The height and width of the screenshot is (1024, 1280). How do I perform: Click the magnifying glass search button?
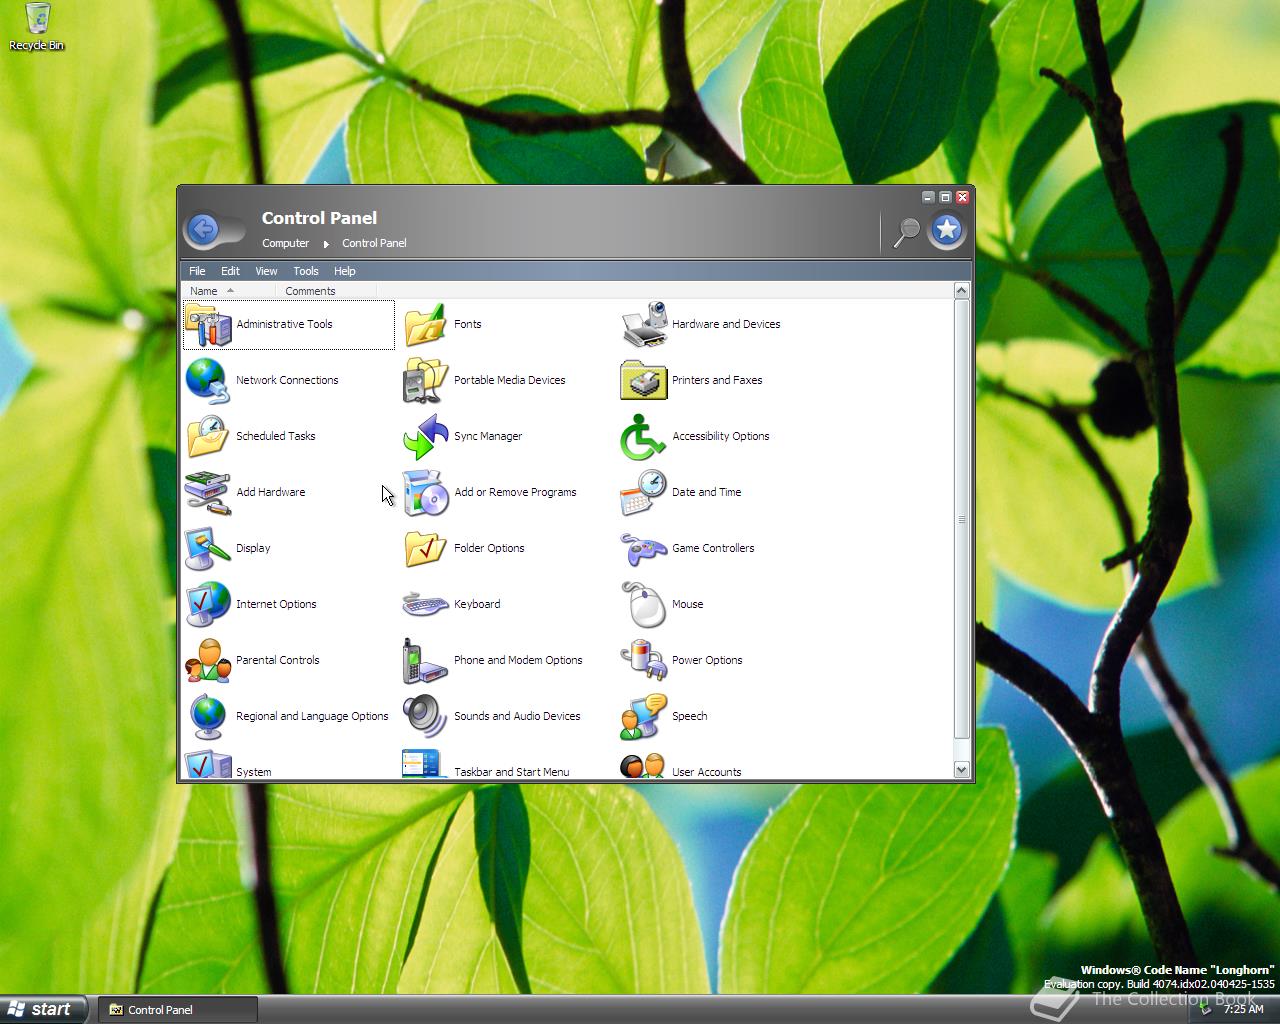pos(906,232)
